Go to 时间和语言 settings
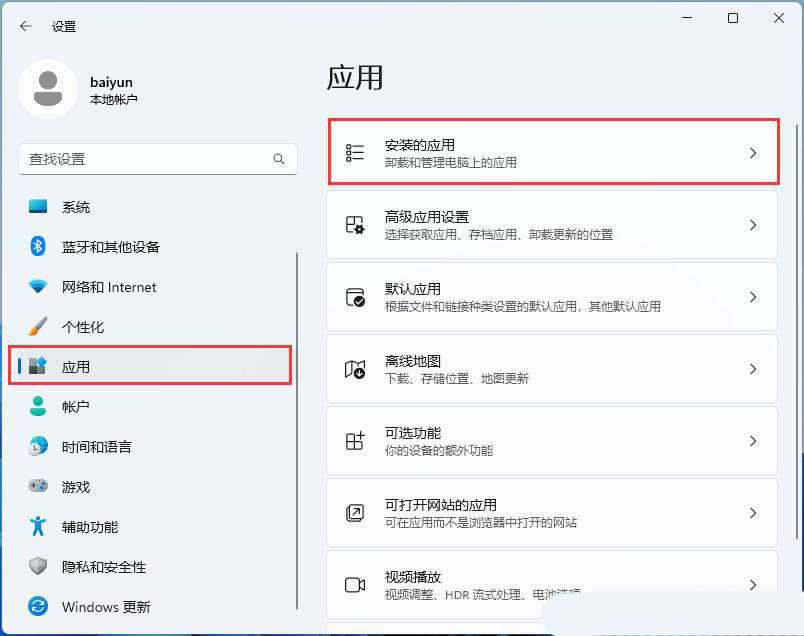804x636 pixels. [x=96, y=447]
